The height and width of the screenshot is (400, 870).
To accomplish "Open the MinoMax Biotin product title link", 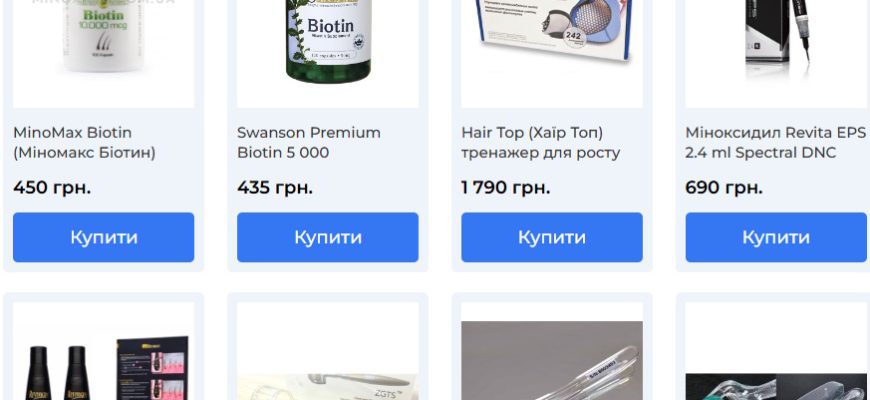I will pos(84,143).
